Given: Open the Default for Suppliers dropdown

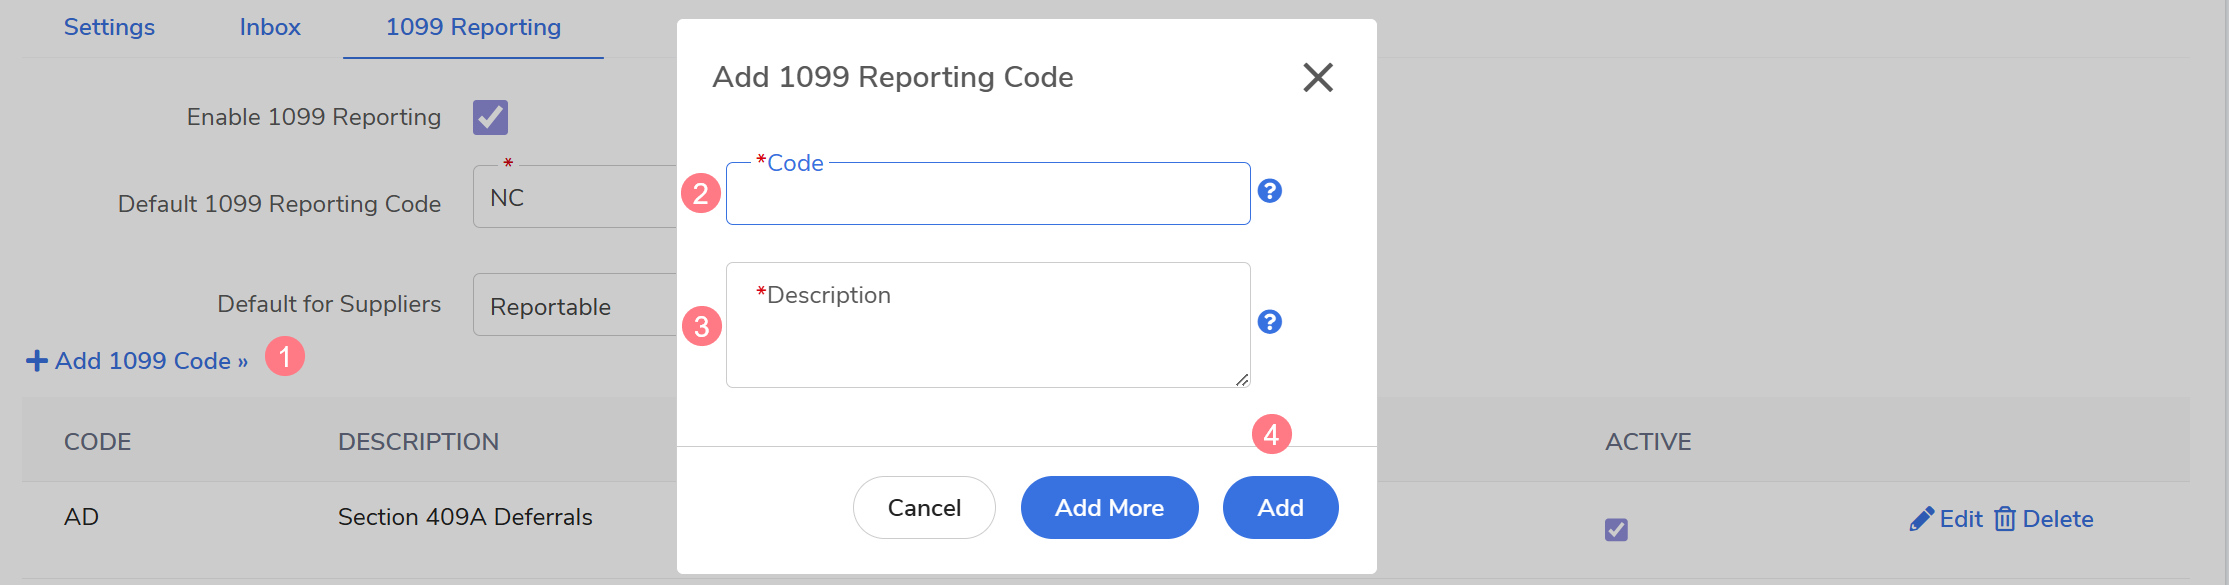Looking at the screenshot, I should [x=575, y=306].
